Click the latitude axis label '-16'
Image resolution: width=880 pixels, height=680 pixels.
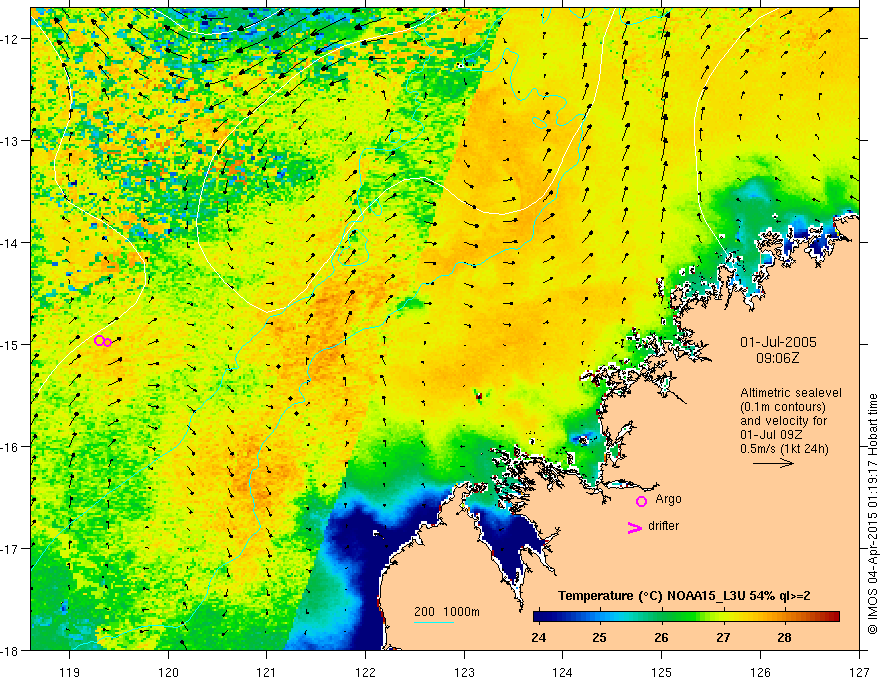(x=11, y=447)
